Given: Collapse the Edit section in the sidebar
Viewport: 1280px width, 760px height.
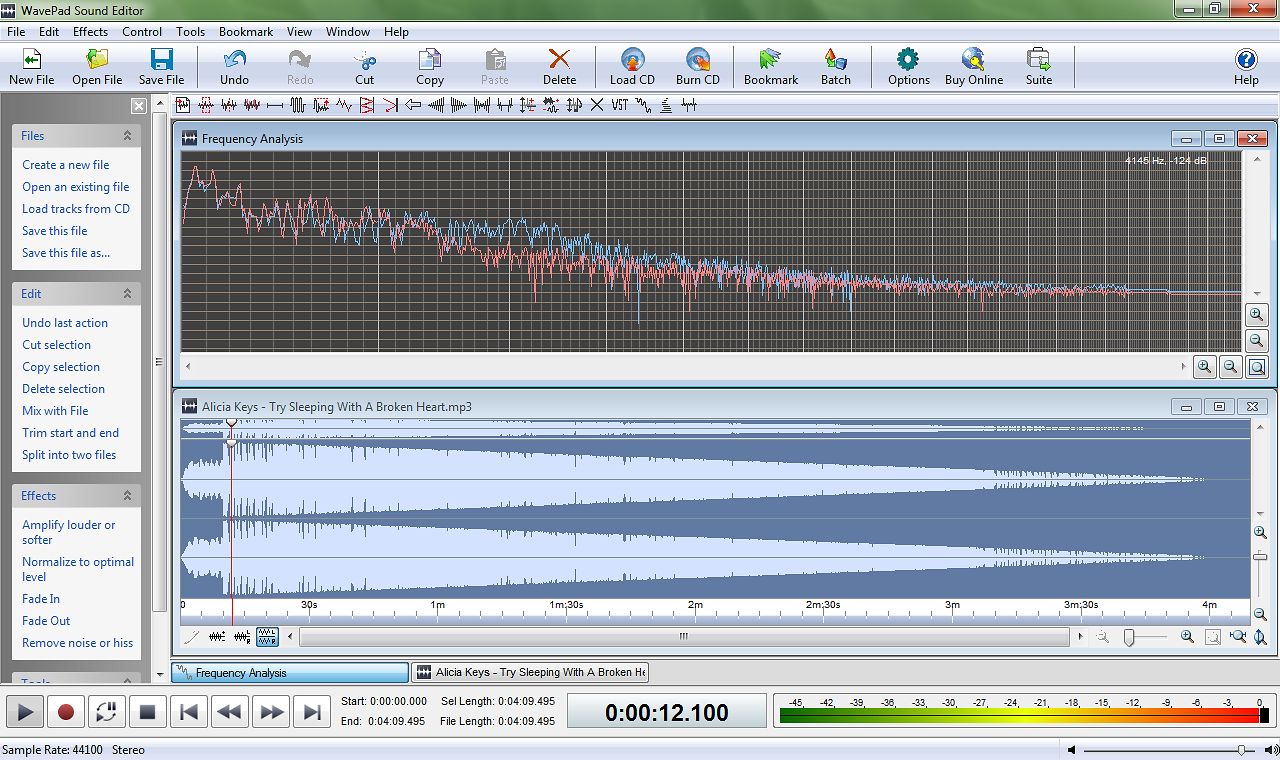Looking at the screenshot, I should coord(128,293).
